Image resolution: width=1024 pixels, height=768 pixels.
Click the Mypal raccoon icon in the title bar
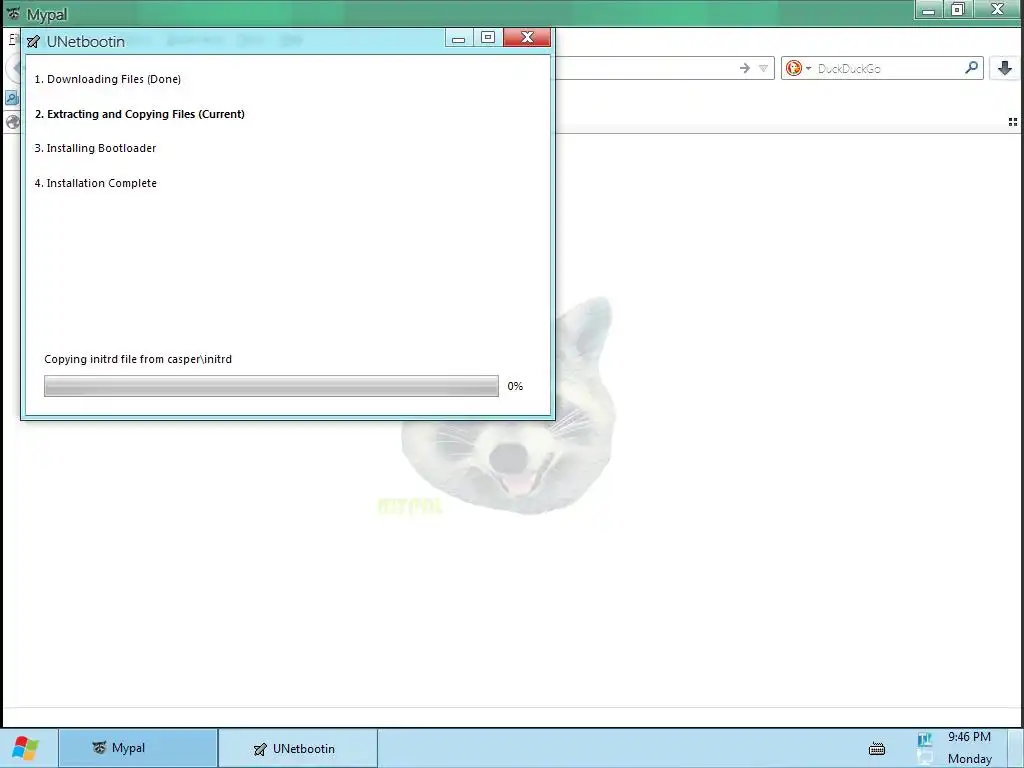[13, 14]
